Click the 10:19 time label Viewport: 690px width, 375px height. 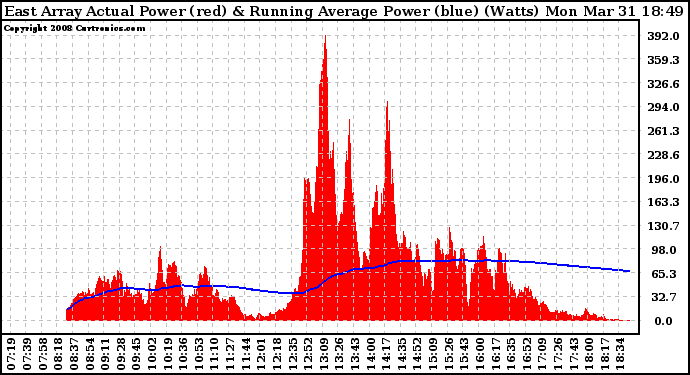click(x=168, y=354)
